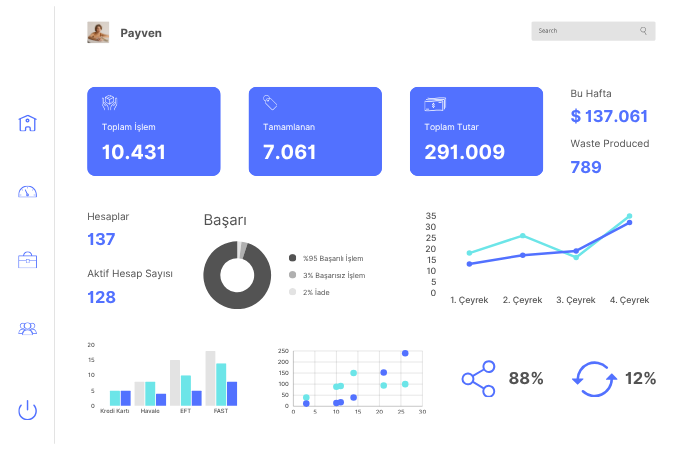Click the refresh cycle icon beside 12%
Image resolution: width=700 pixels, height=450 pixels.
point(590,378)
